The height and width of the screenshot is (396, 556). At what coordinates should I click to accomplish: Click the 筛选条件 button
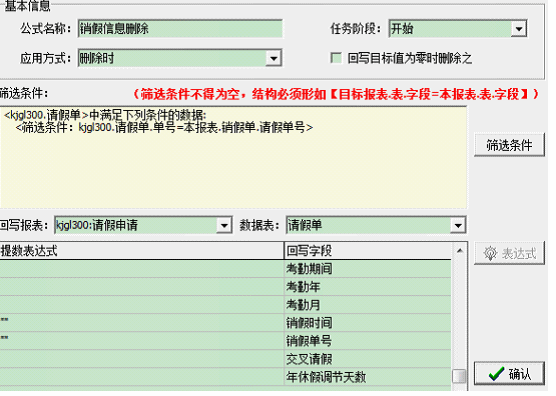coord(509,145)
